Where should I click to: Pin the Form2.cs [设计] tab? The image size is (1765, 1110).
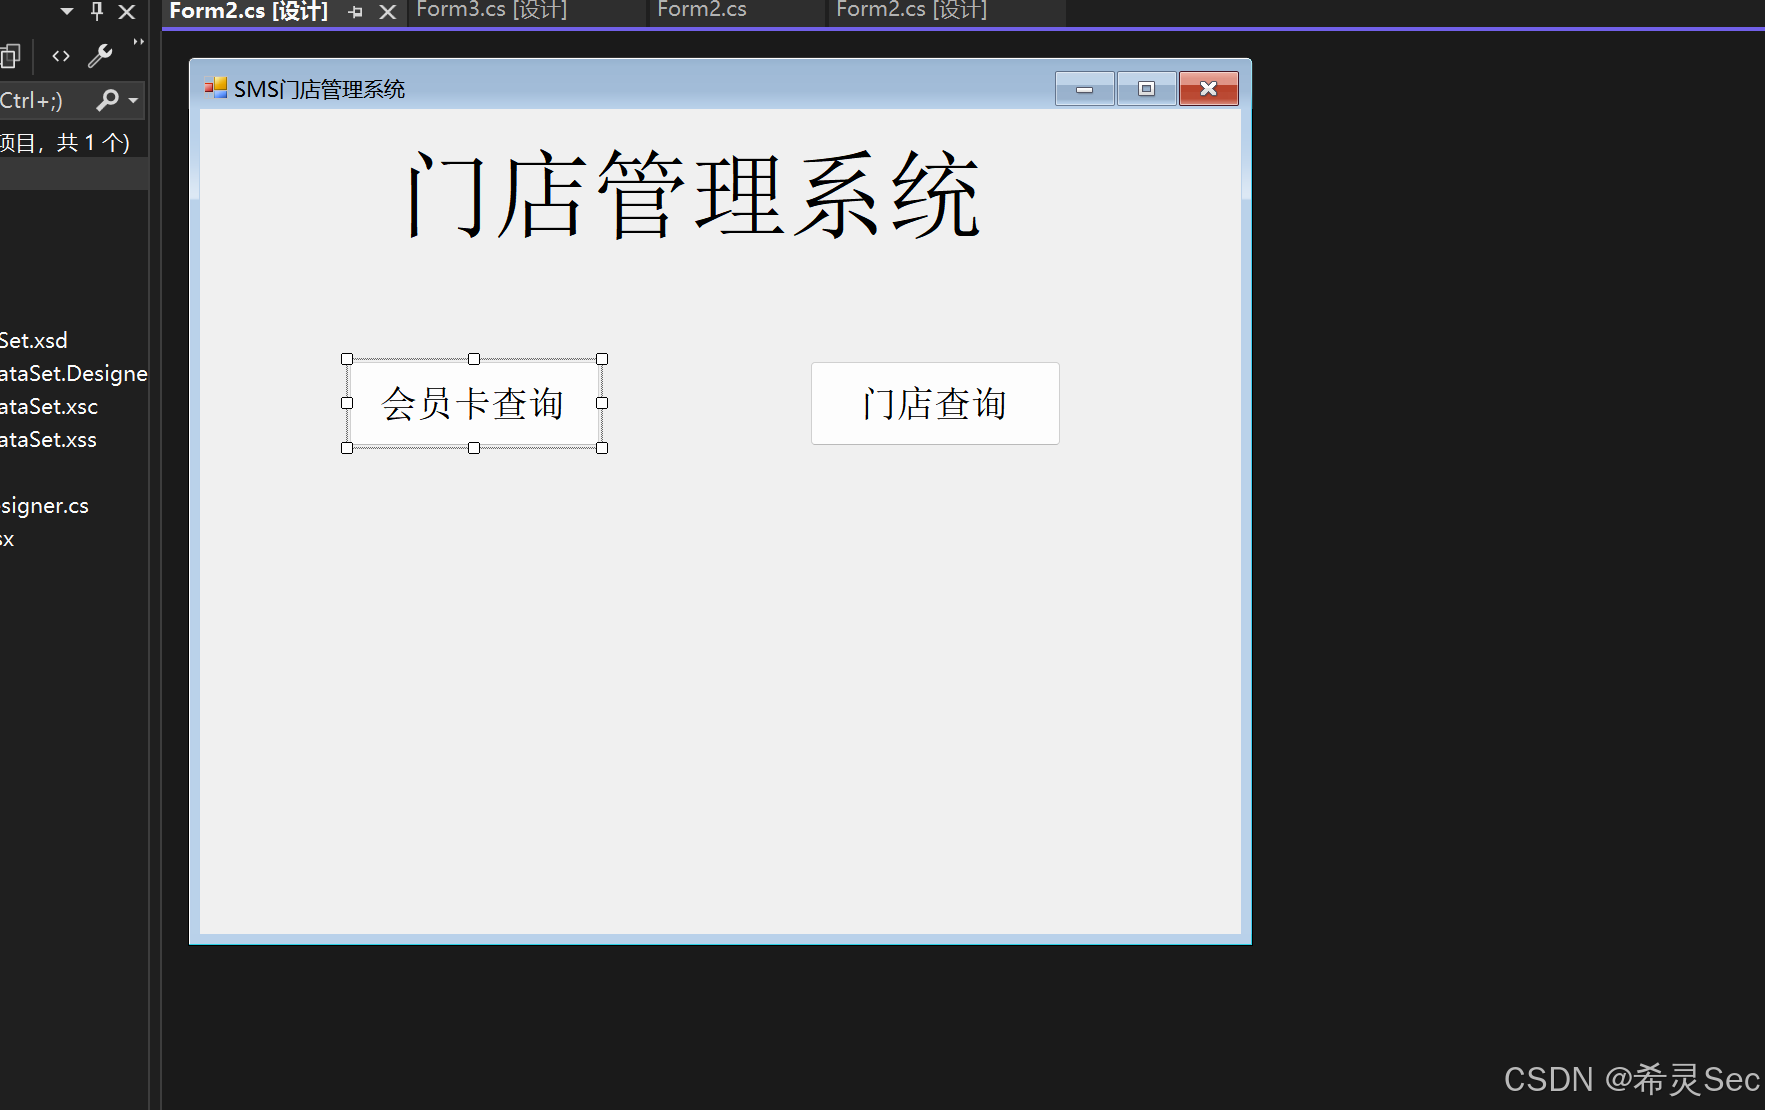[x=356, y=12]
